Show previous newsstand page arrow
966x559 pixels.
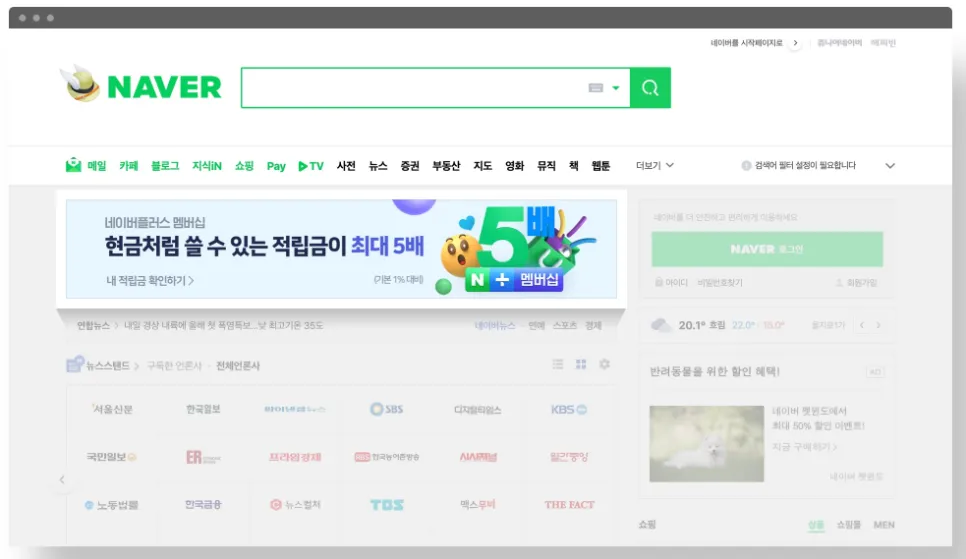pos(62,479)
